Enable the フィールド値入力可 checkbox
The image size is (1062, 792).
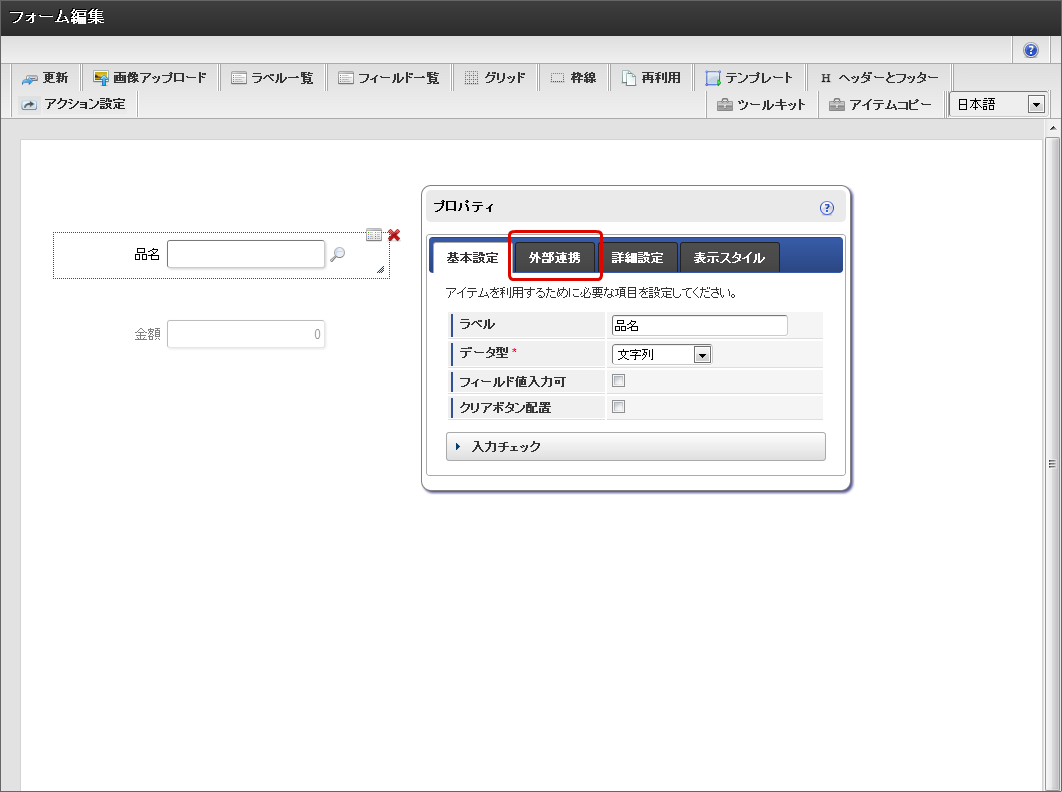pos(618,381)
